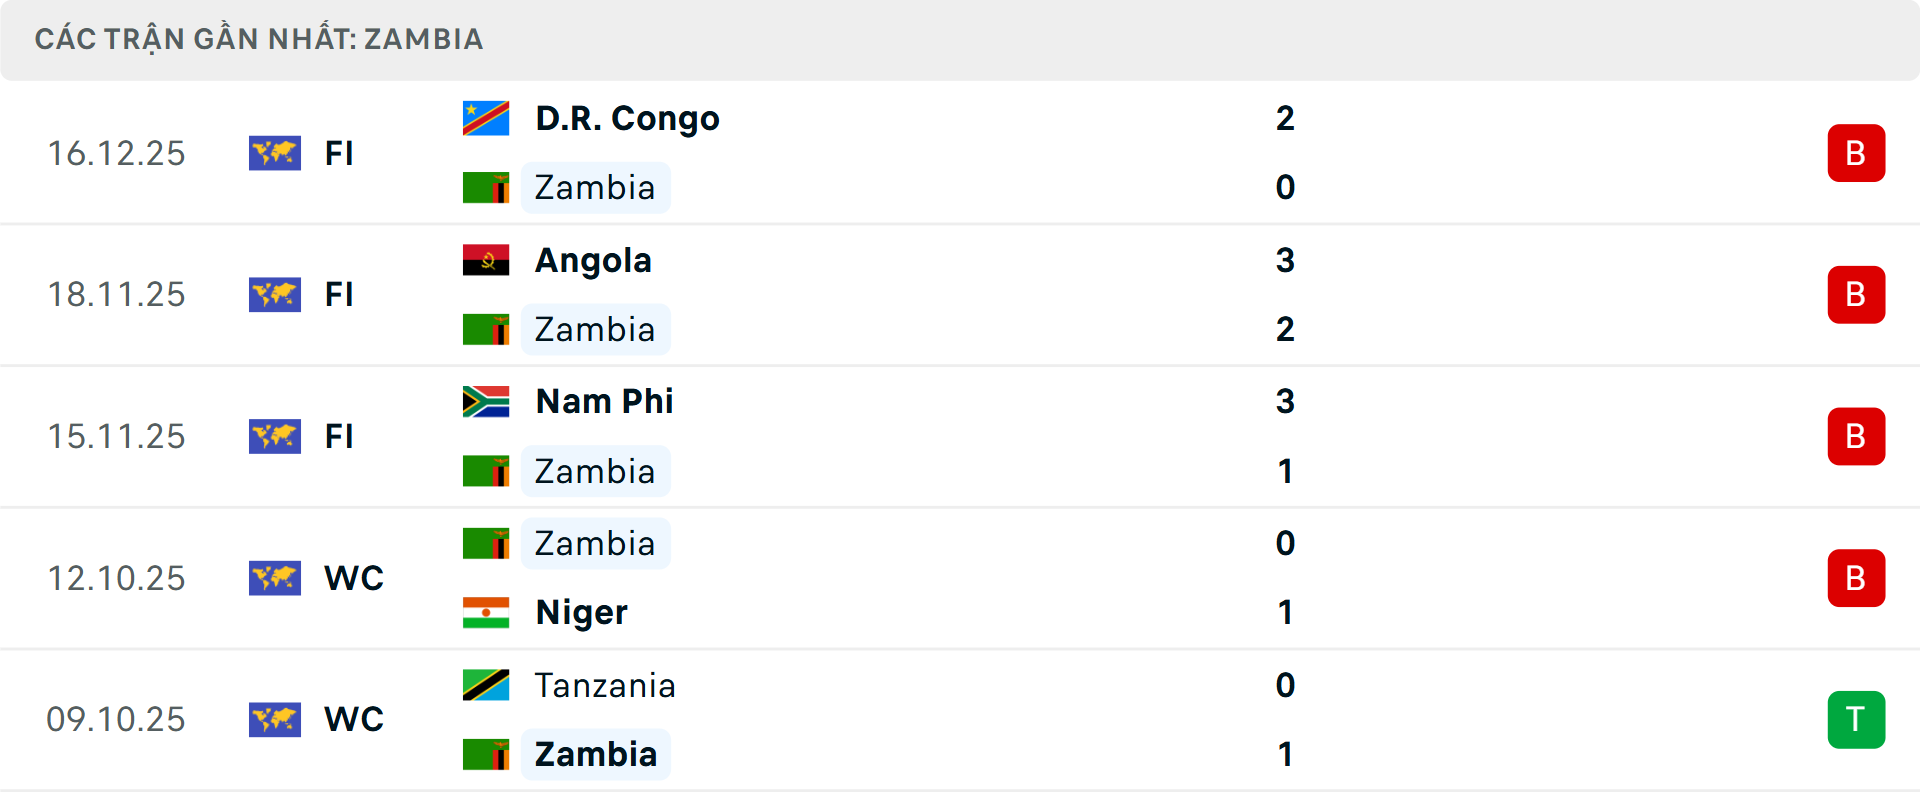
Task: Click the Zambia flag beside Niger match
Action: point(486,543)
